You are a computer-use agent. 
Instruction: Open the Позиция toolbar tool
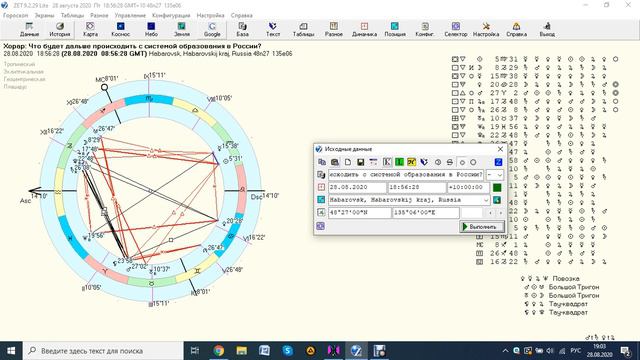(x=395, y=30)
